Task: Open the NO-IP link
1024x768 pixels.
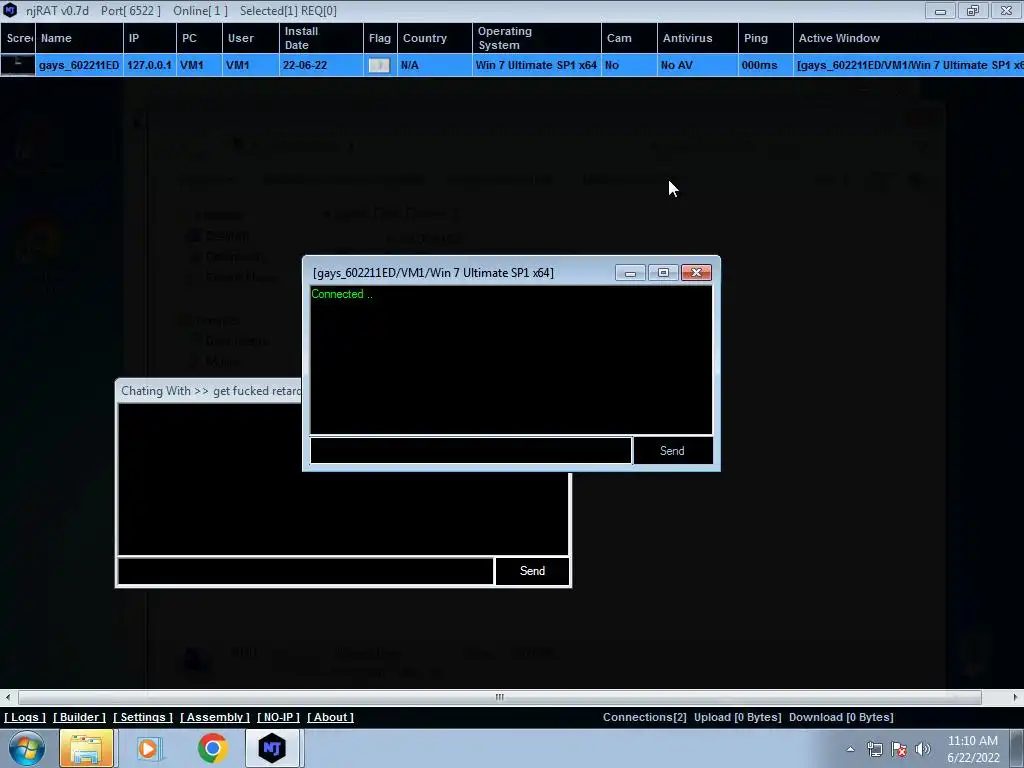Action: point(278,717)
